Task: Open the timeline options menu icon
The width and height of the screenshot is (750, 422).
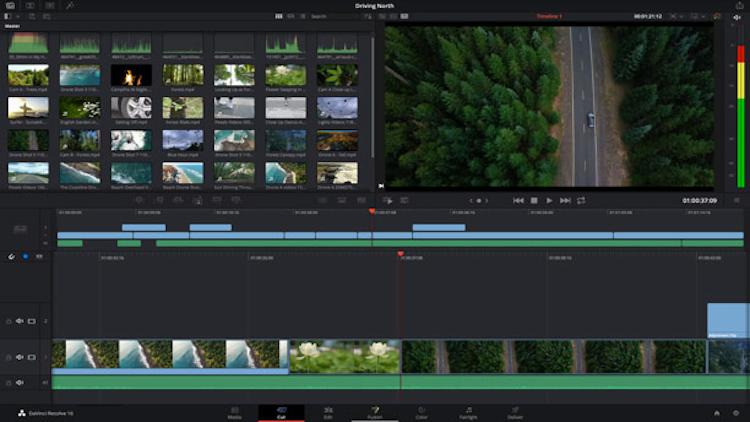Action: [x=737, y=200]
